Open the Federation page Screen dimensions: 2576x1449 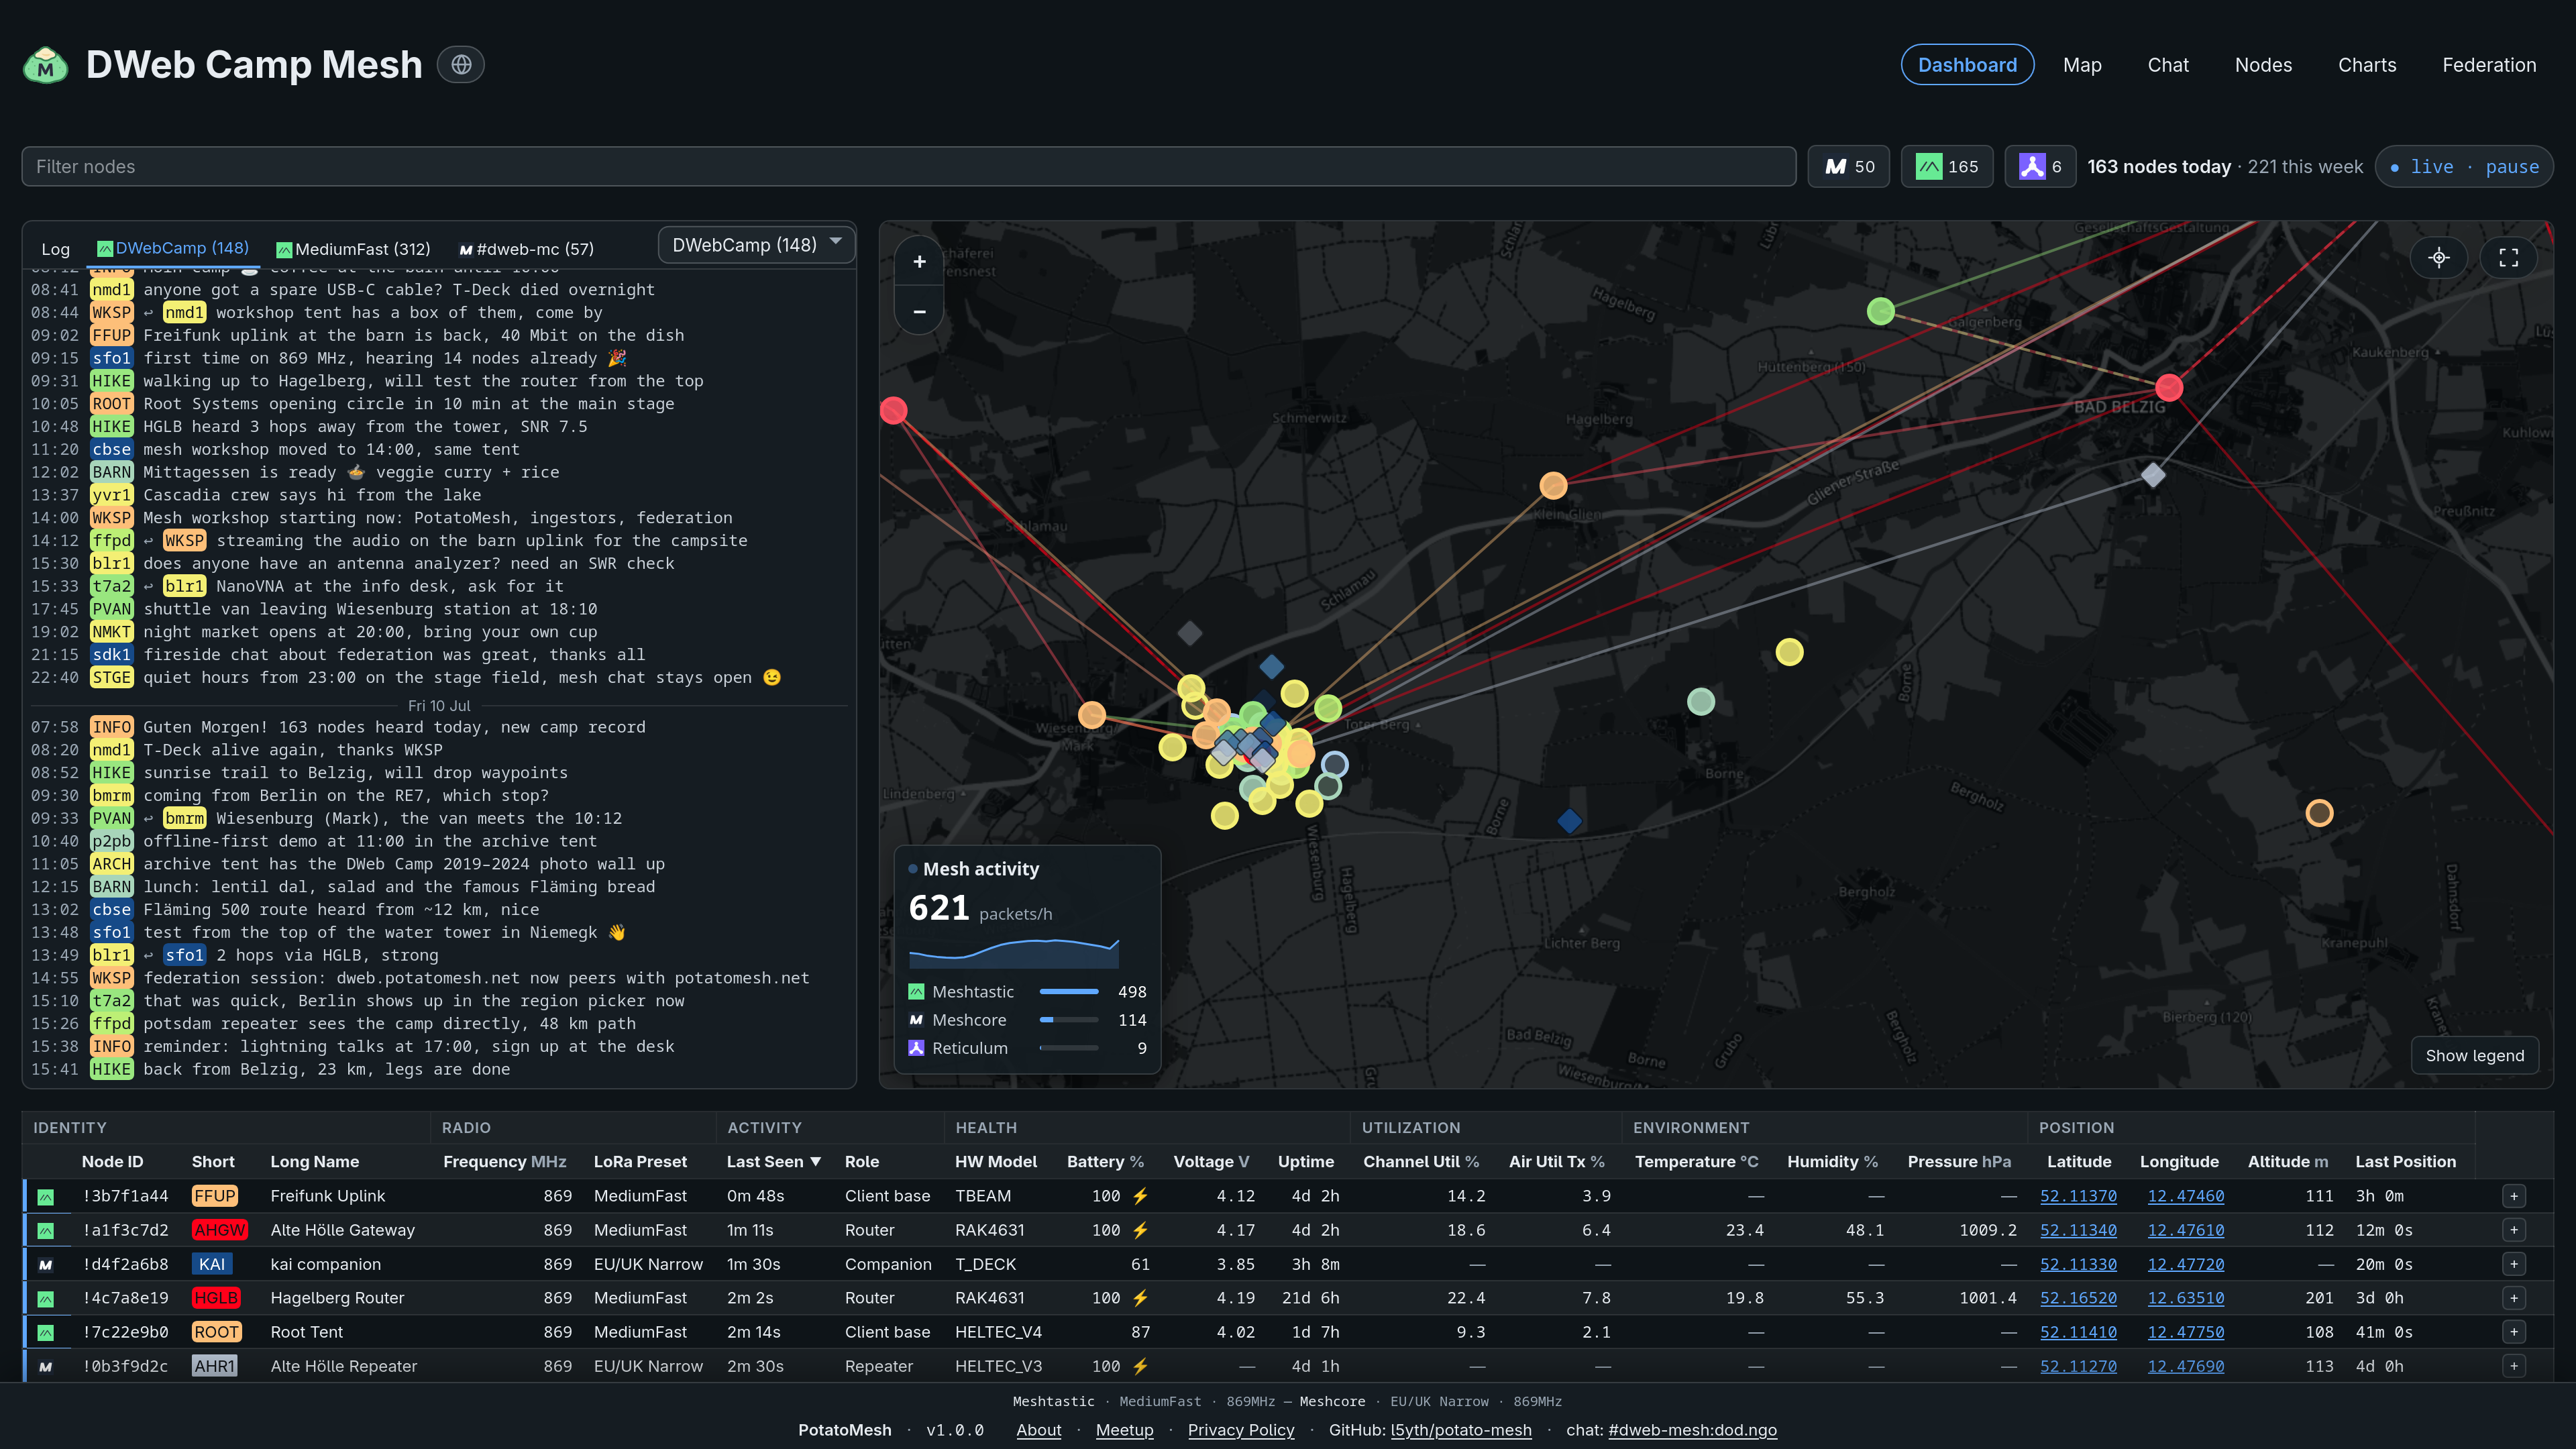pos(2489,65)
